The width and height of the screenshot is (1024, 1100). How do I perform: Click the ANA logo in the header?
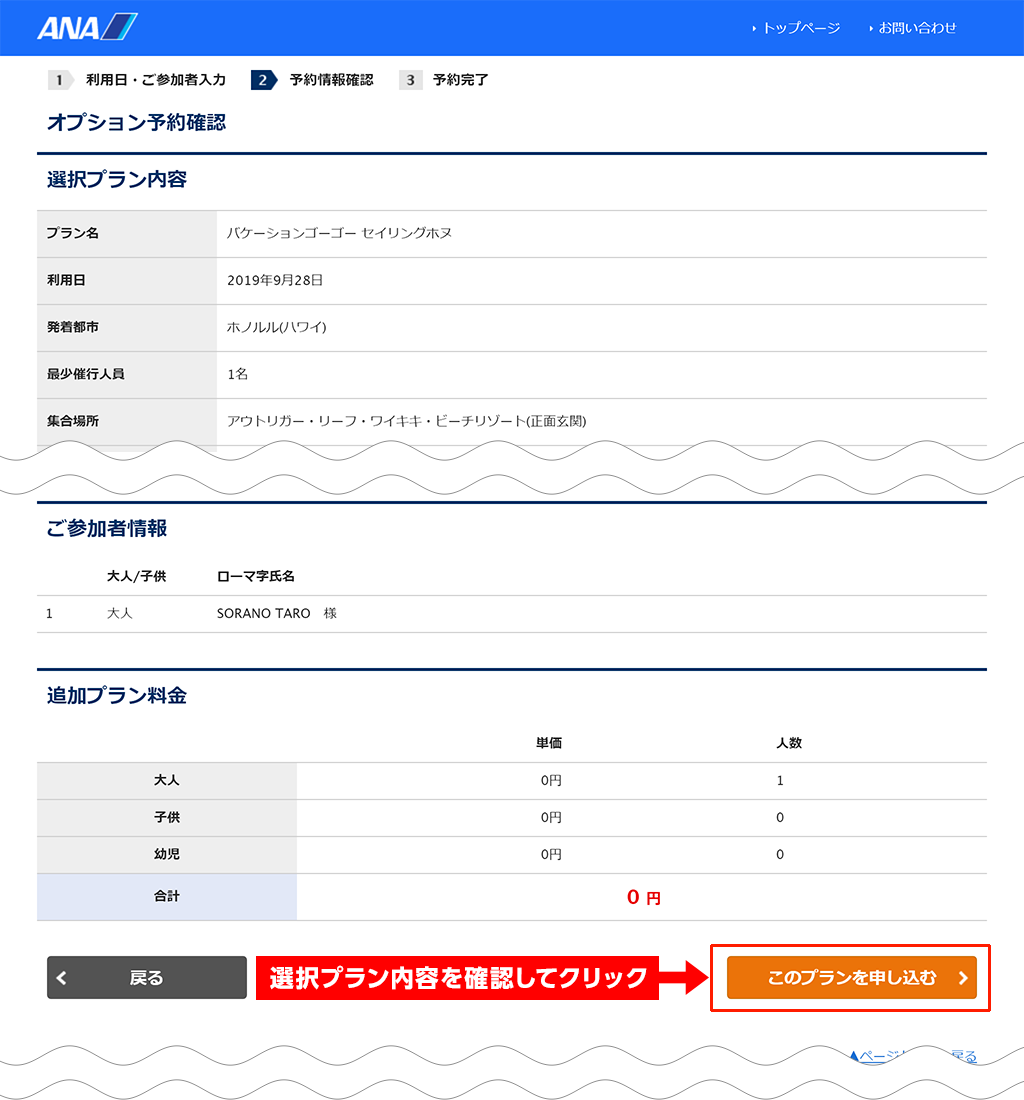pyautogui.click(x=87, y=27)
